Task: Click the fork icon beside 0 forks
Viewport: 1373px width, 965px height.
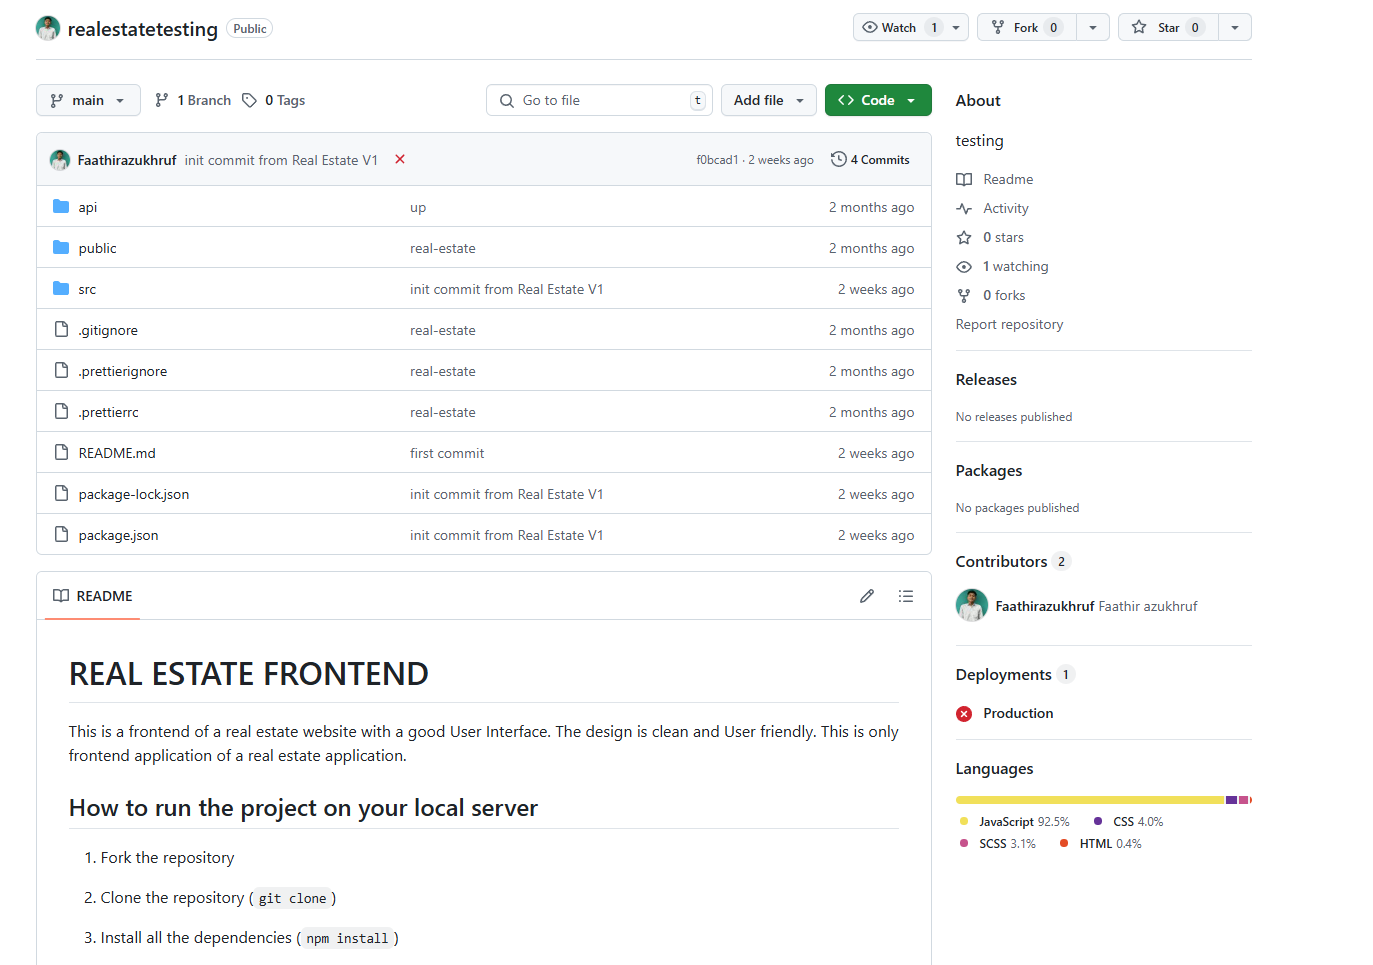Action: pos(964,296)
